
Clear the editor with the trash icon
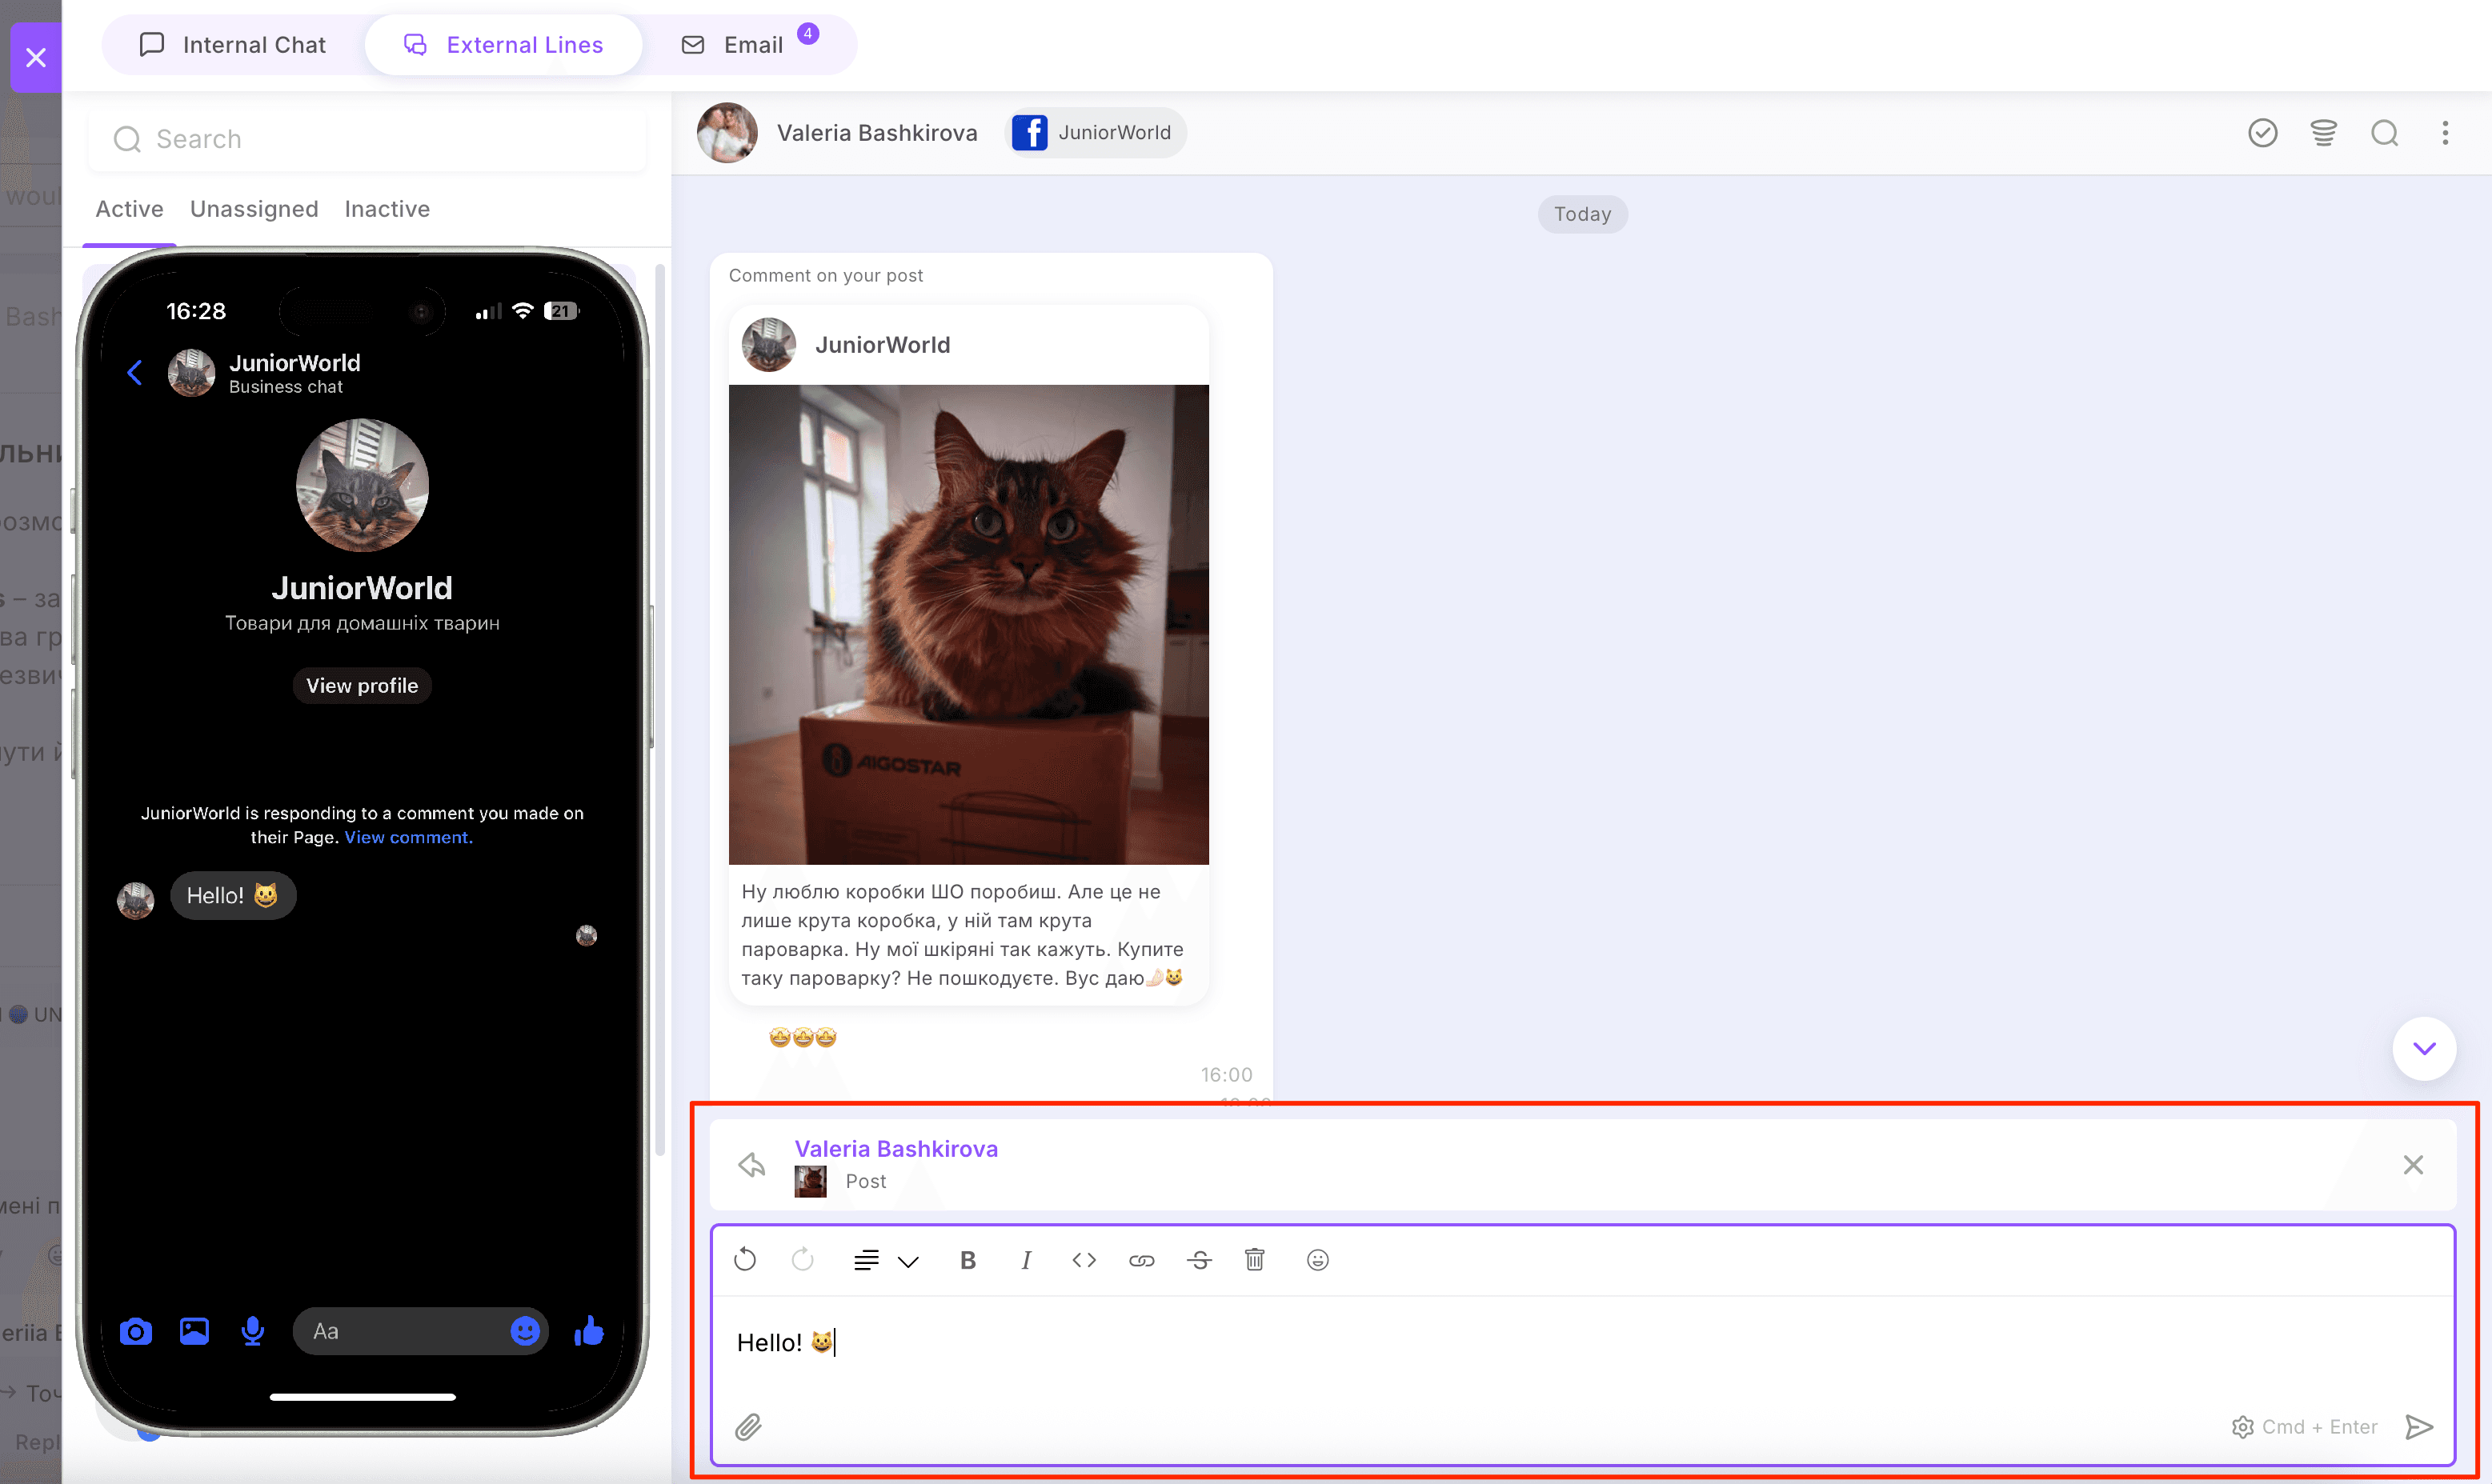1255,1260
